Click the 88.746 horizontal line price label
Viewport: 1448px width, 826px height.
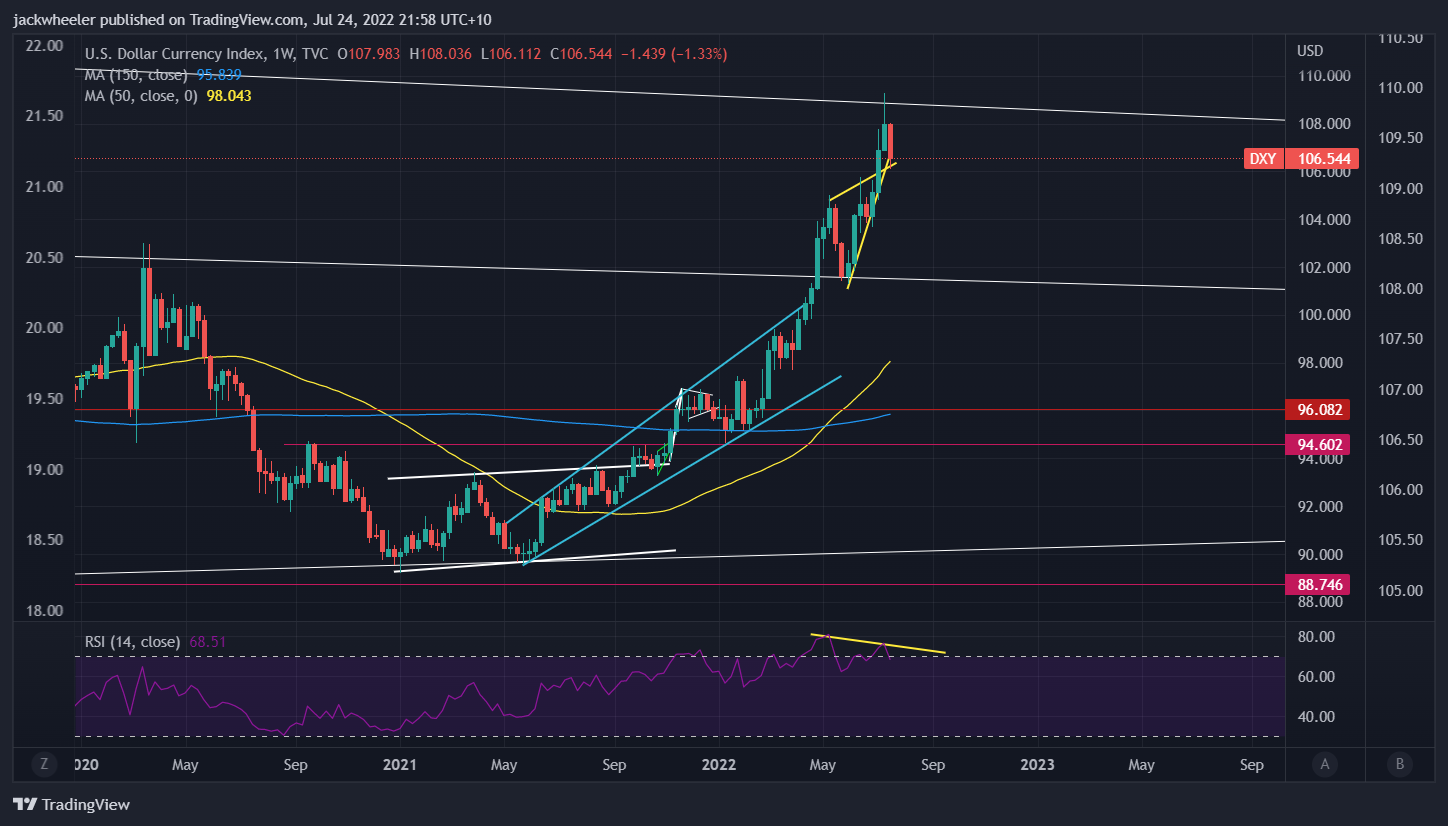(1318, 584)
